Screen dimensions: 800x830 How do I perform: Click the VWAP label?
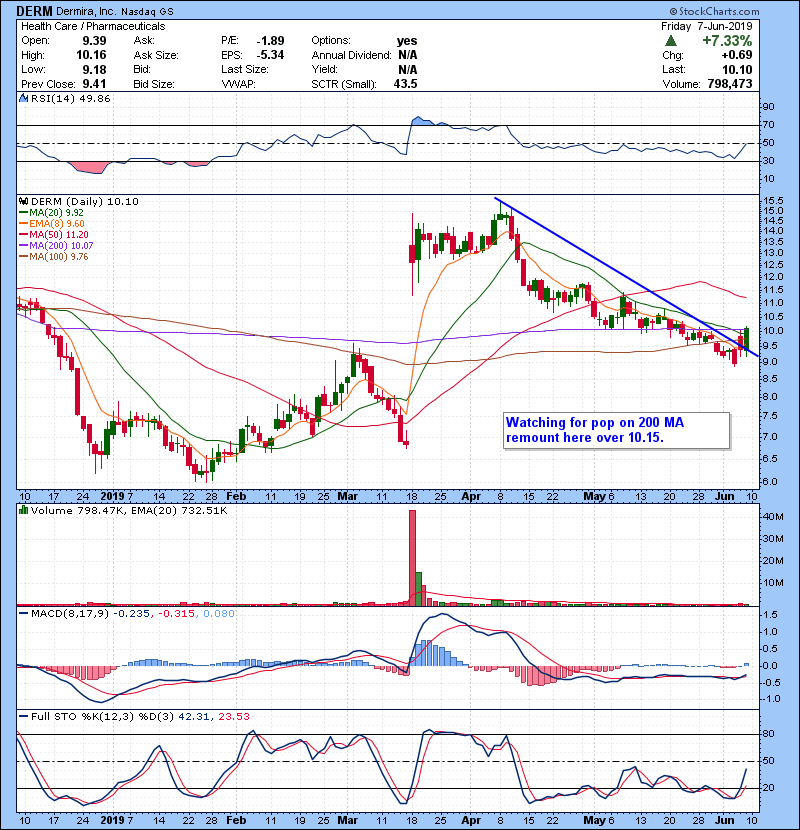point(238,84)
